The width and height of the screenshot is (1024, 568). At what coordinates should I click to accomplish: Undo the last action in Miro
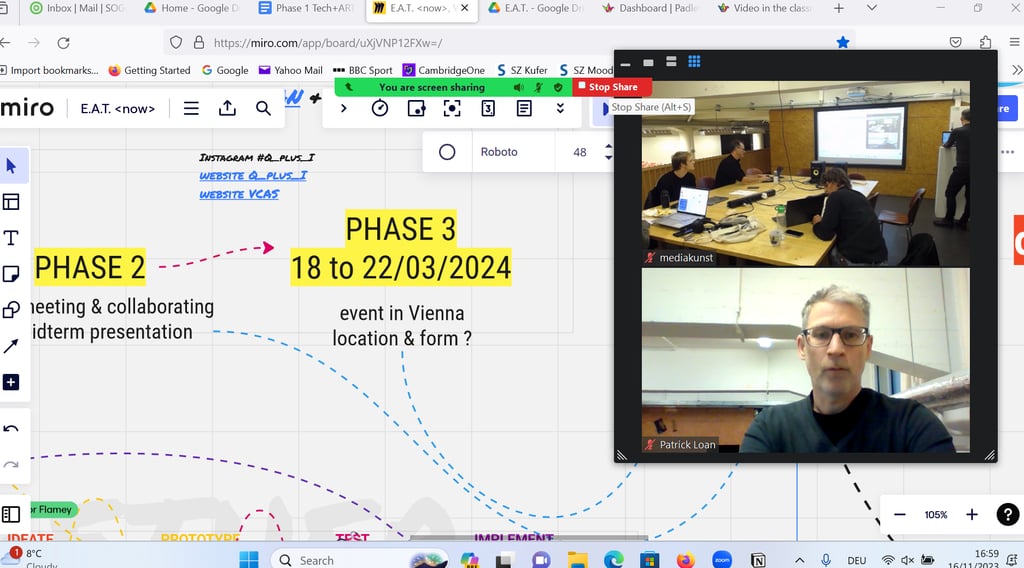pos(11,429)
